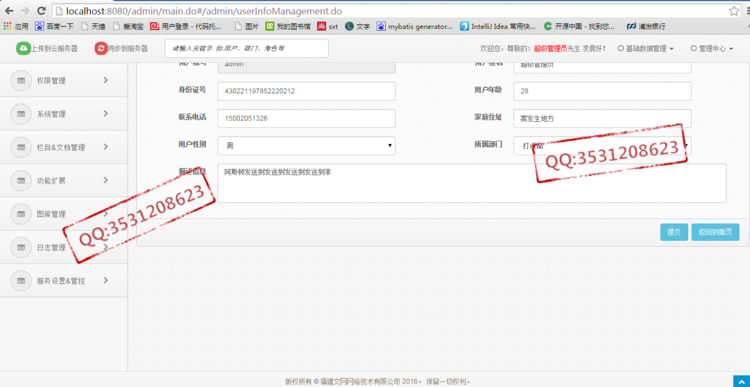750x387 pixels.
Task: Click the scroll-to-top arrow at bottom right
Action: point(741,381)
